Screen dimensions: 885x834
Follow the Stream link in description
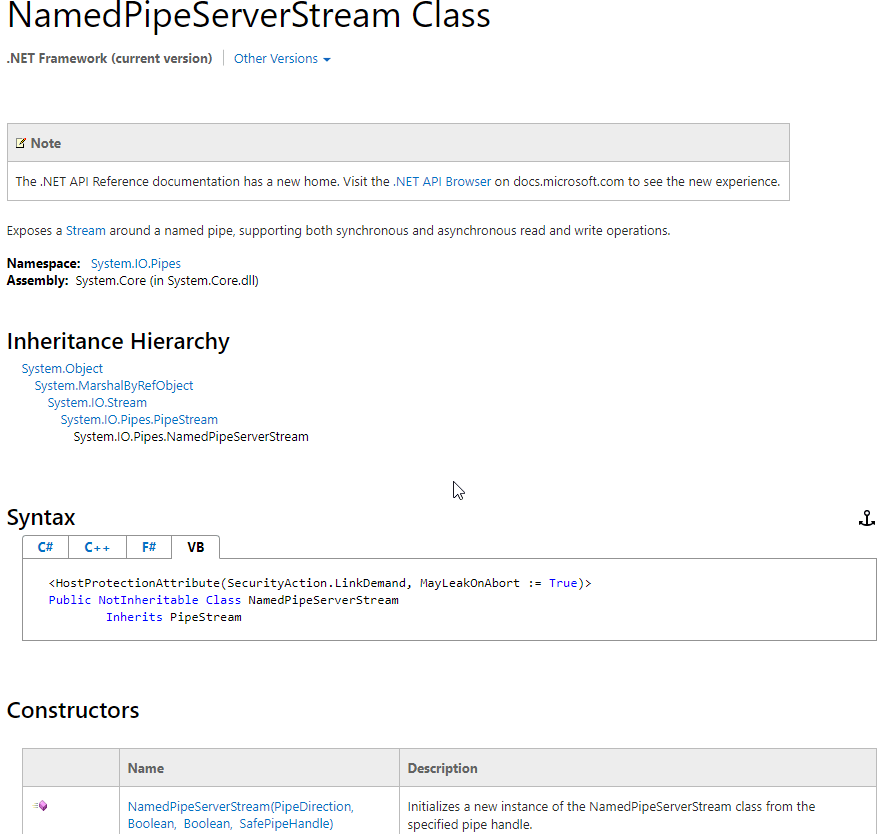click(x=85, y=231)
